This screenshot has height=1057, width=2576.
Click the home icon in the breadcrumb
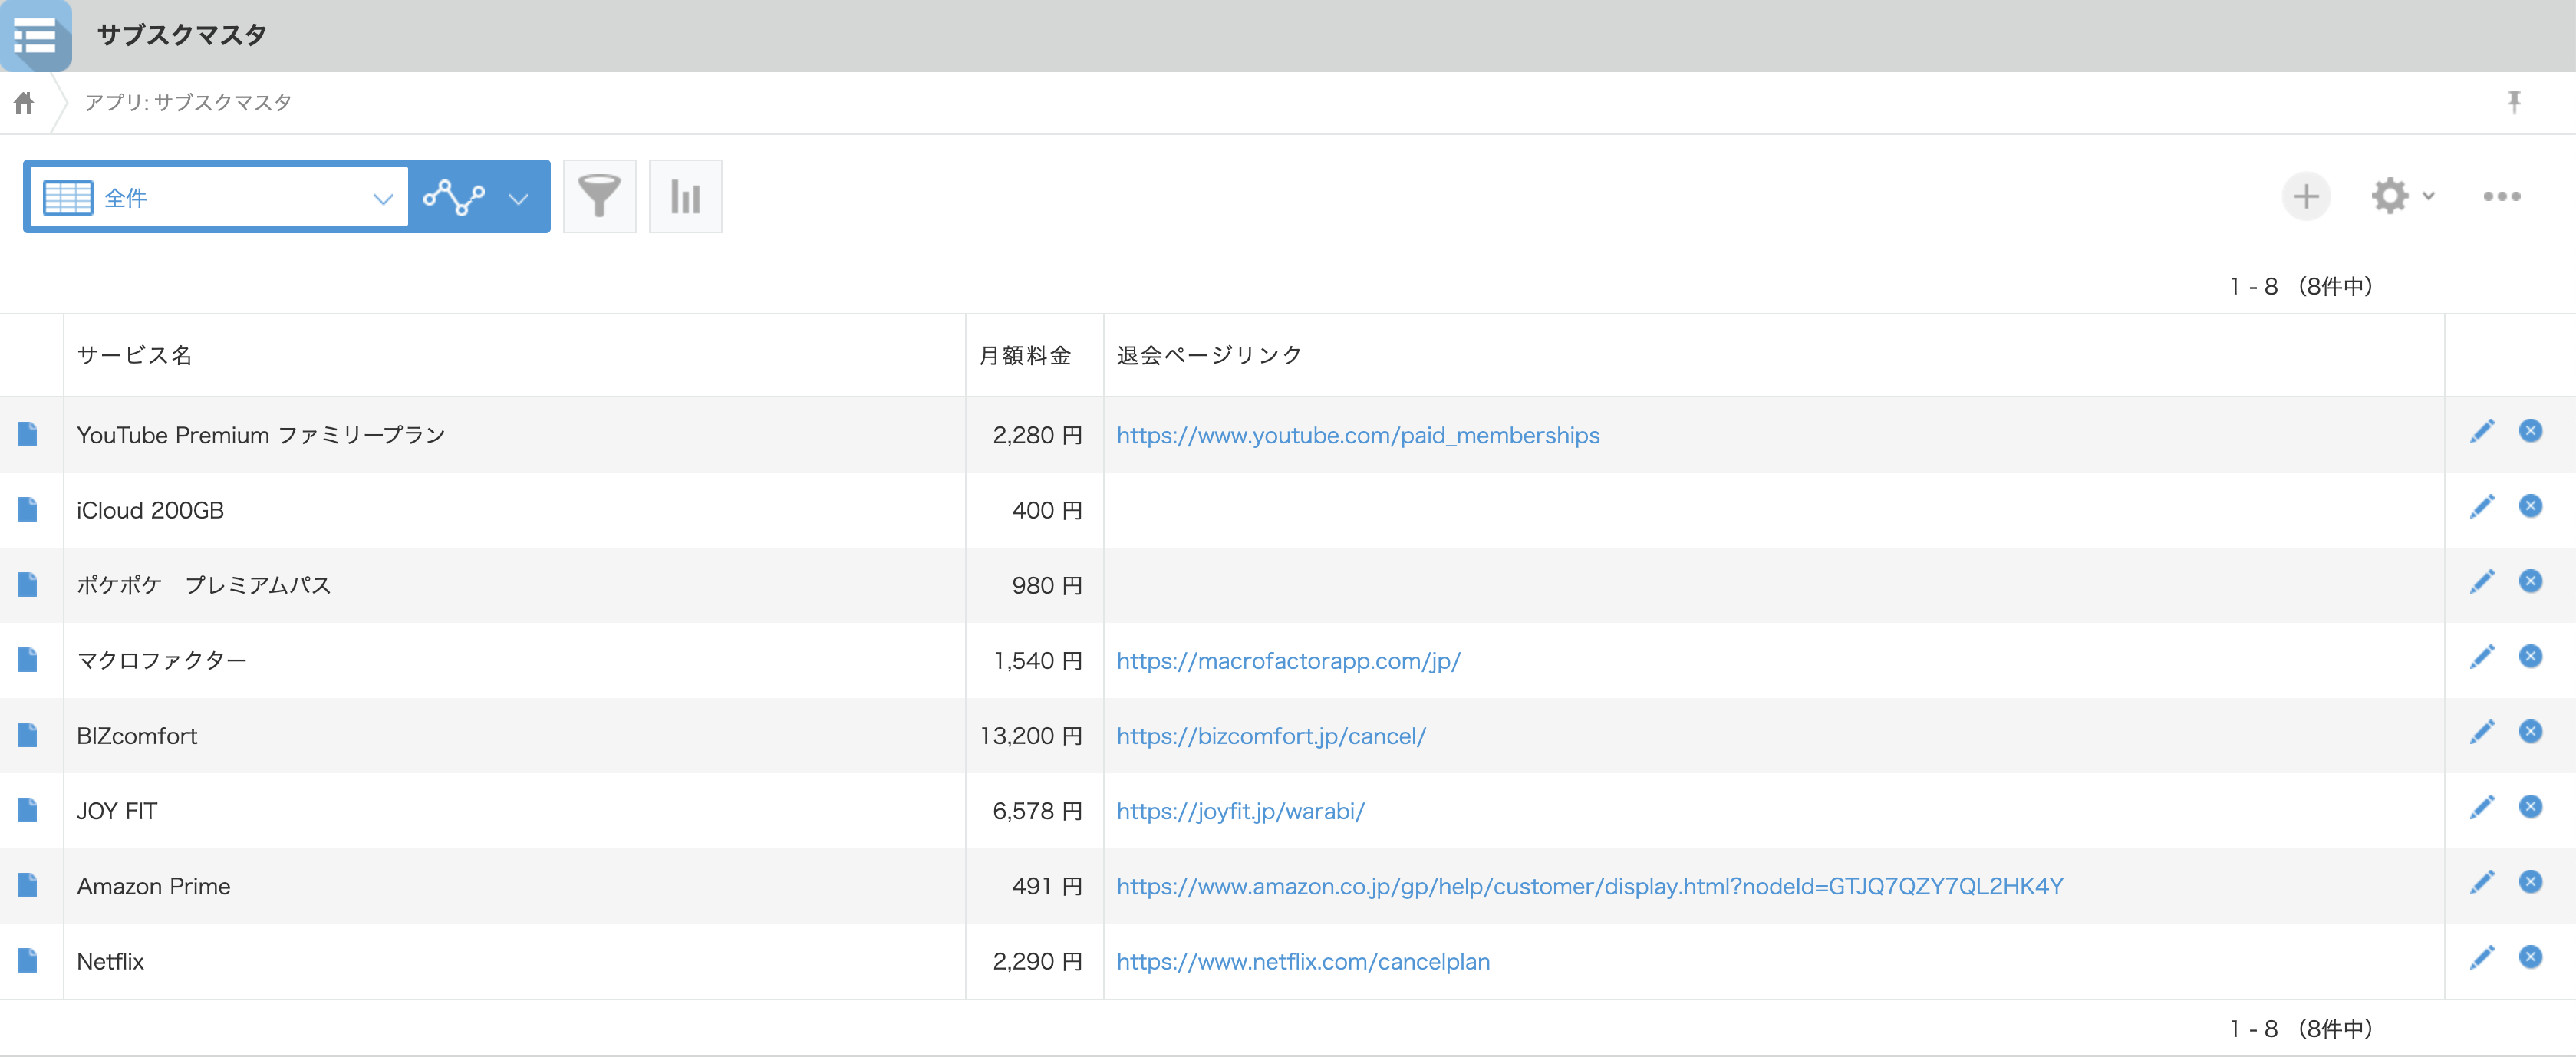tap(23, 102)
